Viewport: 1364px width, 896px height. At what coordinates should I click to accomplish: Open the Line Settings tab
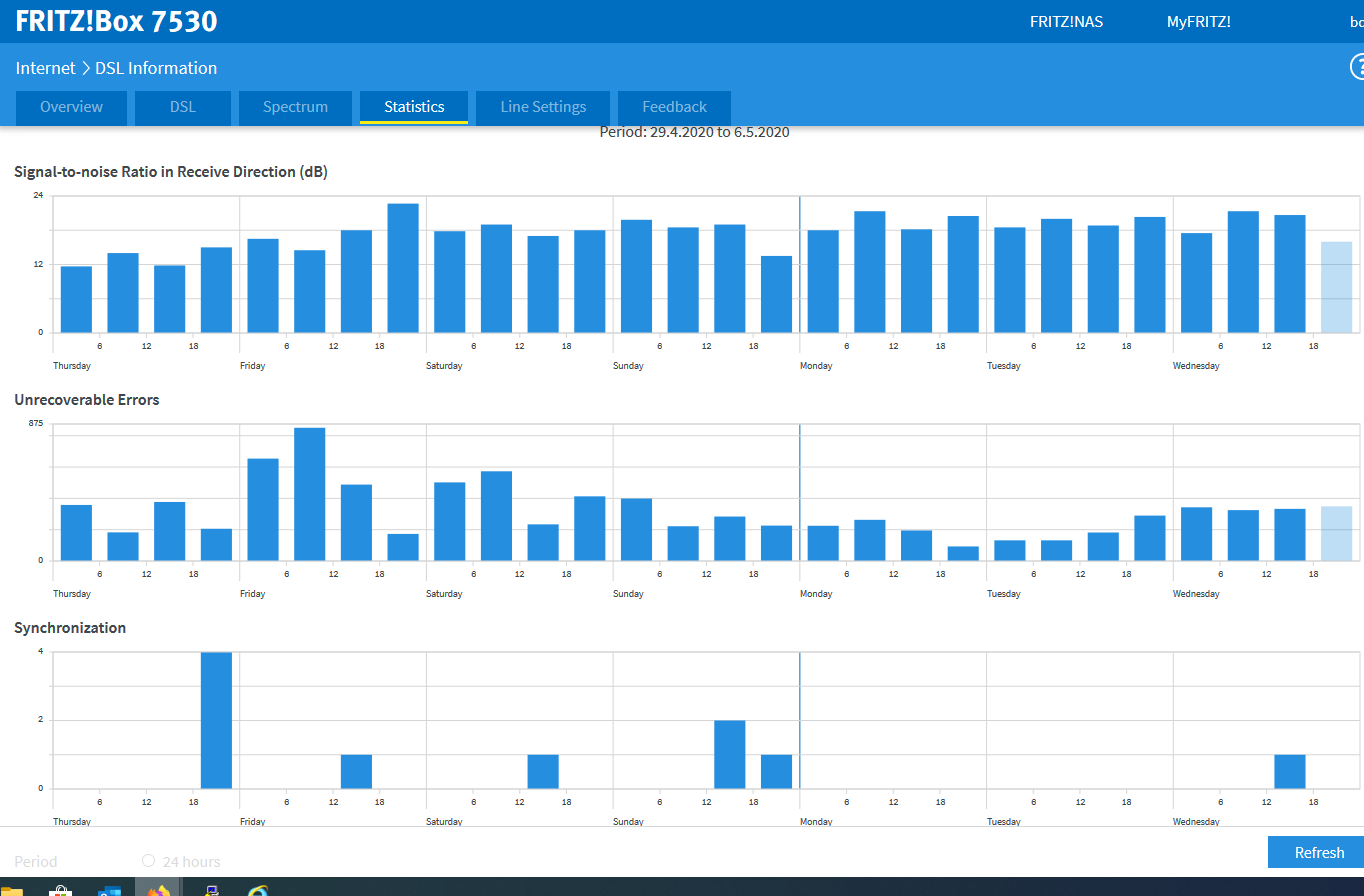point(543,107)
